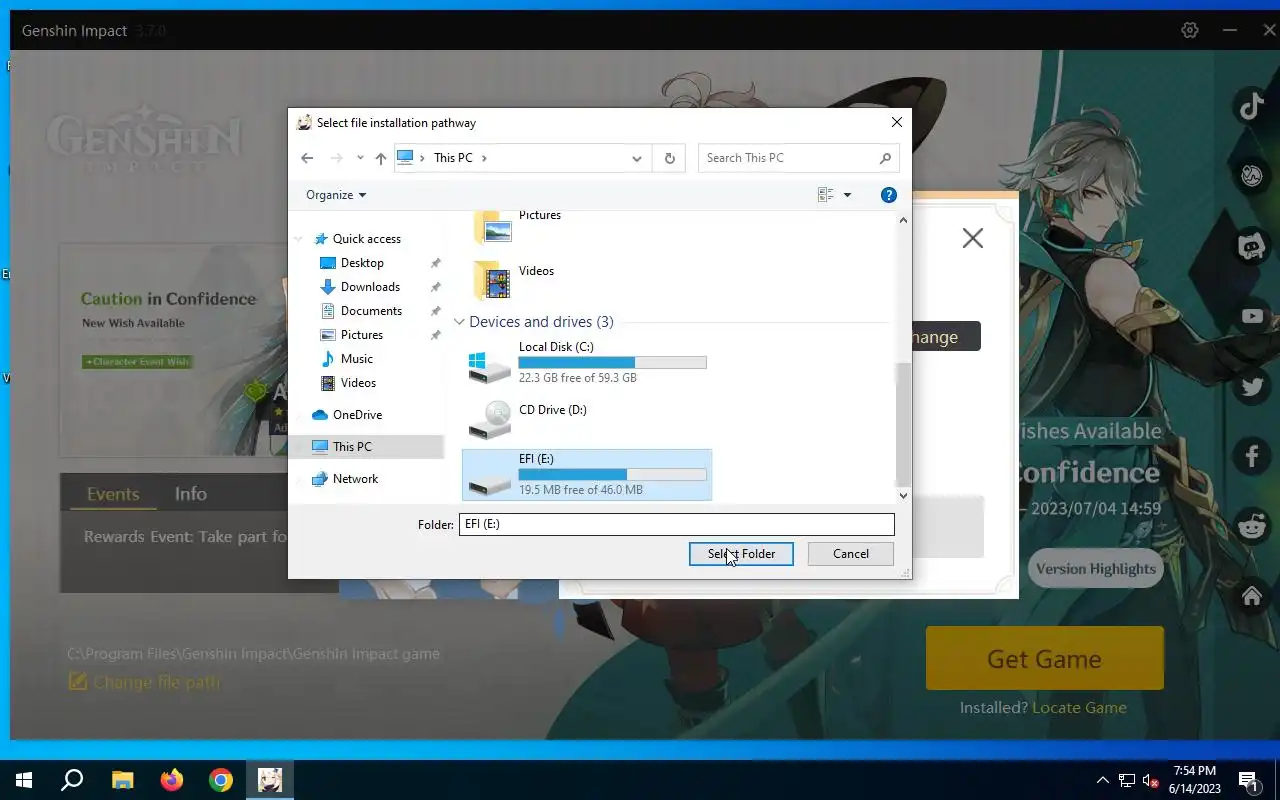
Task: Select Documents in navigation pane
Action: 371,311
